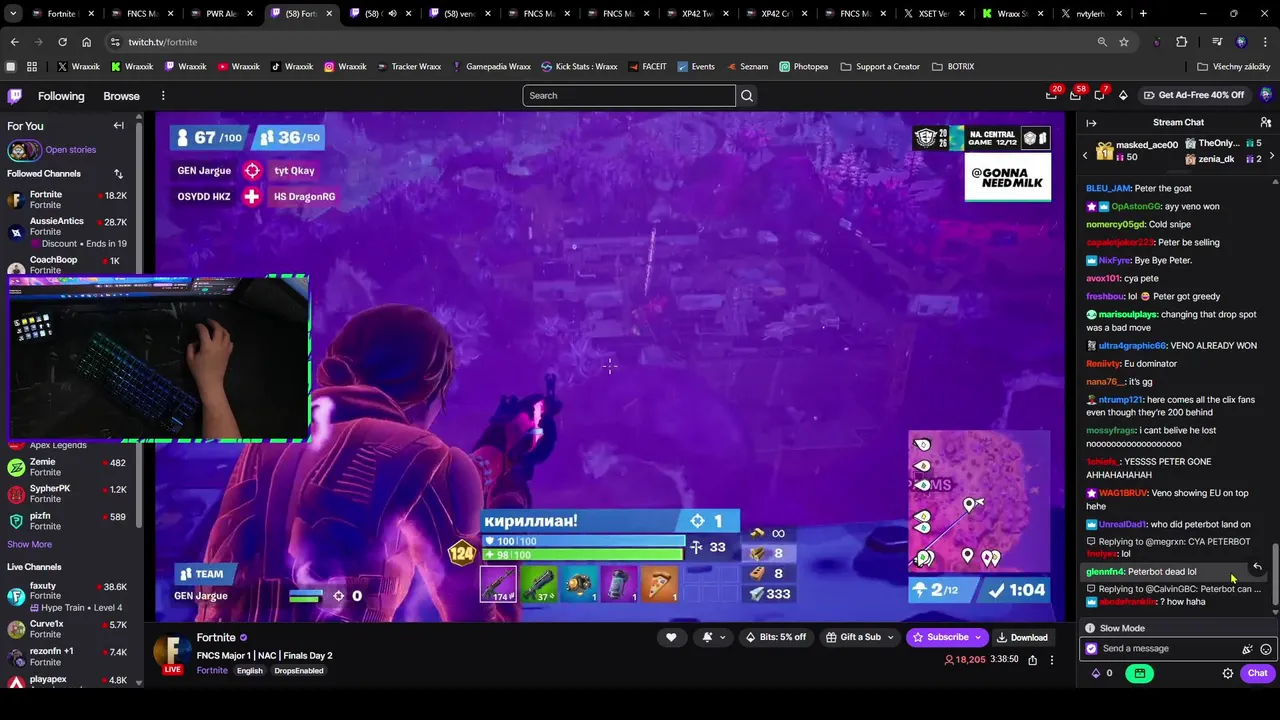Show next gifters with right chevron

pyautogui.click(x=1272, y=156)
